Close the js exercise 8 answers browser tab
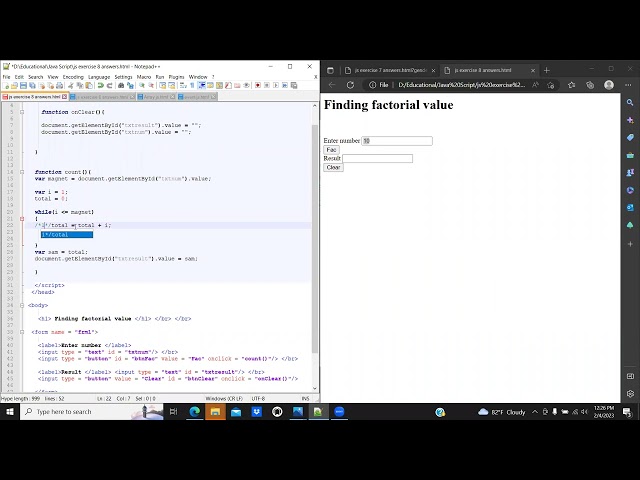This screenshot has width=640, height=480. click(x=533, y=71)
